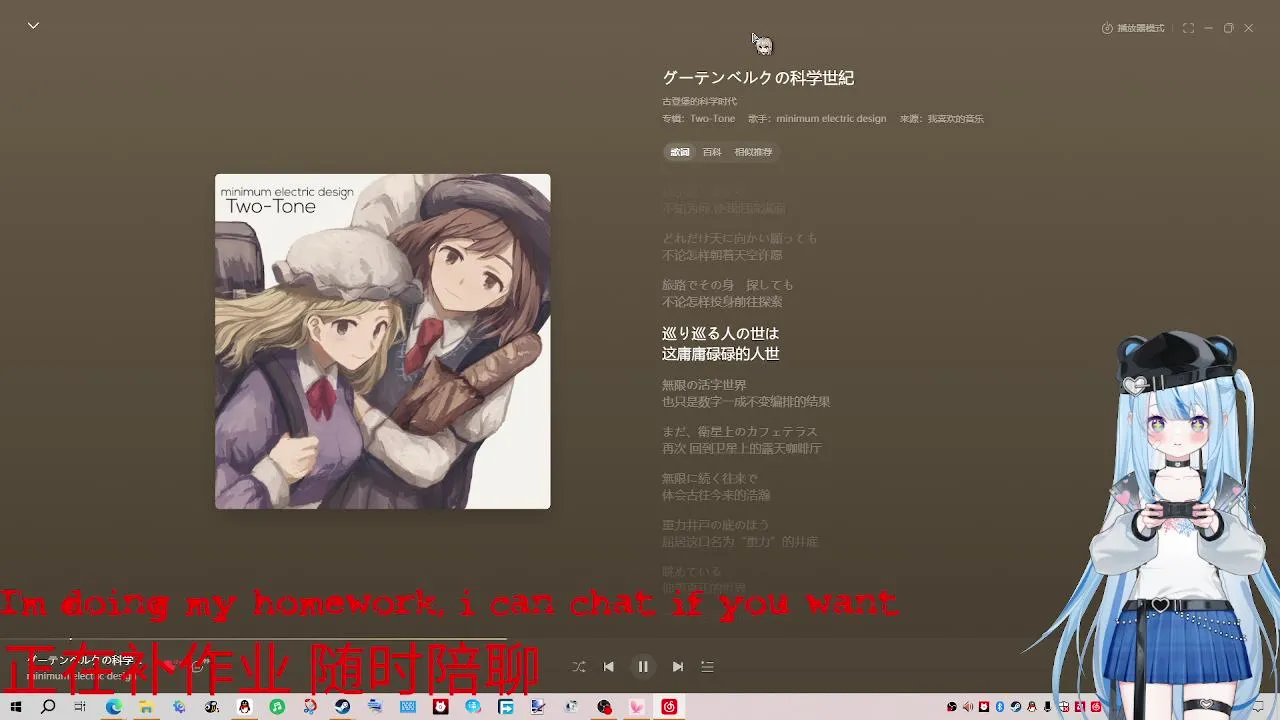Pause the current song
This screenshot has width=1280, height=720.
tap(643, 667)
